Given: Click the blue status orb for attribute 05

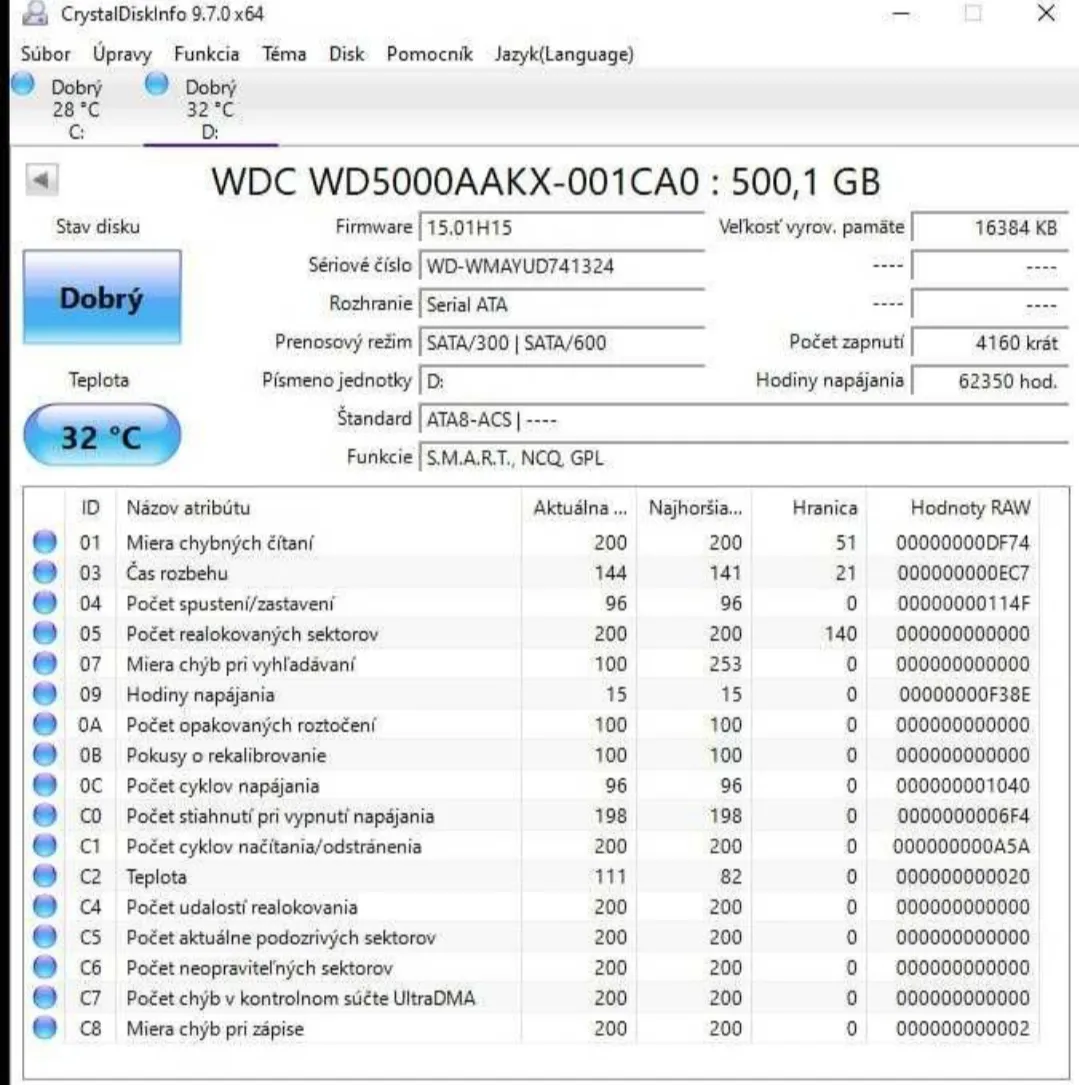Looking at the screenshot, I should coord(45,634).
